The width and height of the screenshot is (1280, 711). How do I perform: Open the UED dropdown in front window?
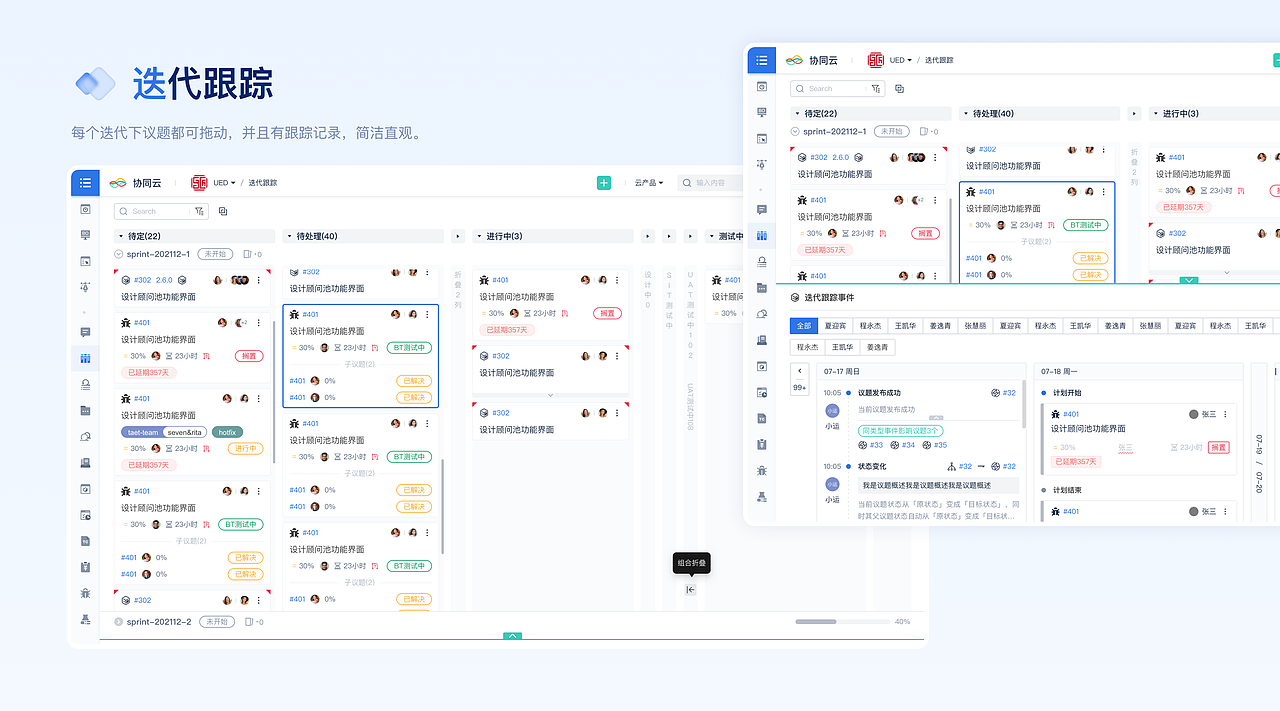click(x=901, y=60)
